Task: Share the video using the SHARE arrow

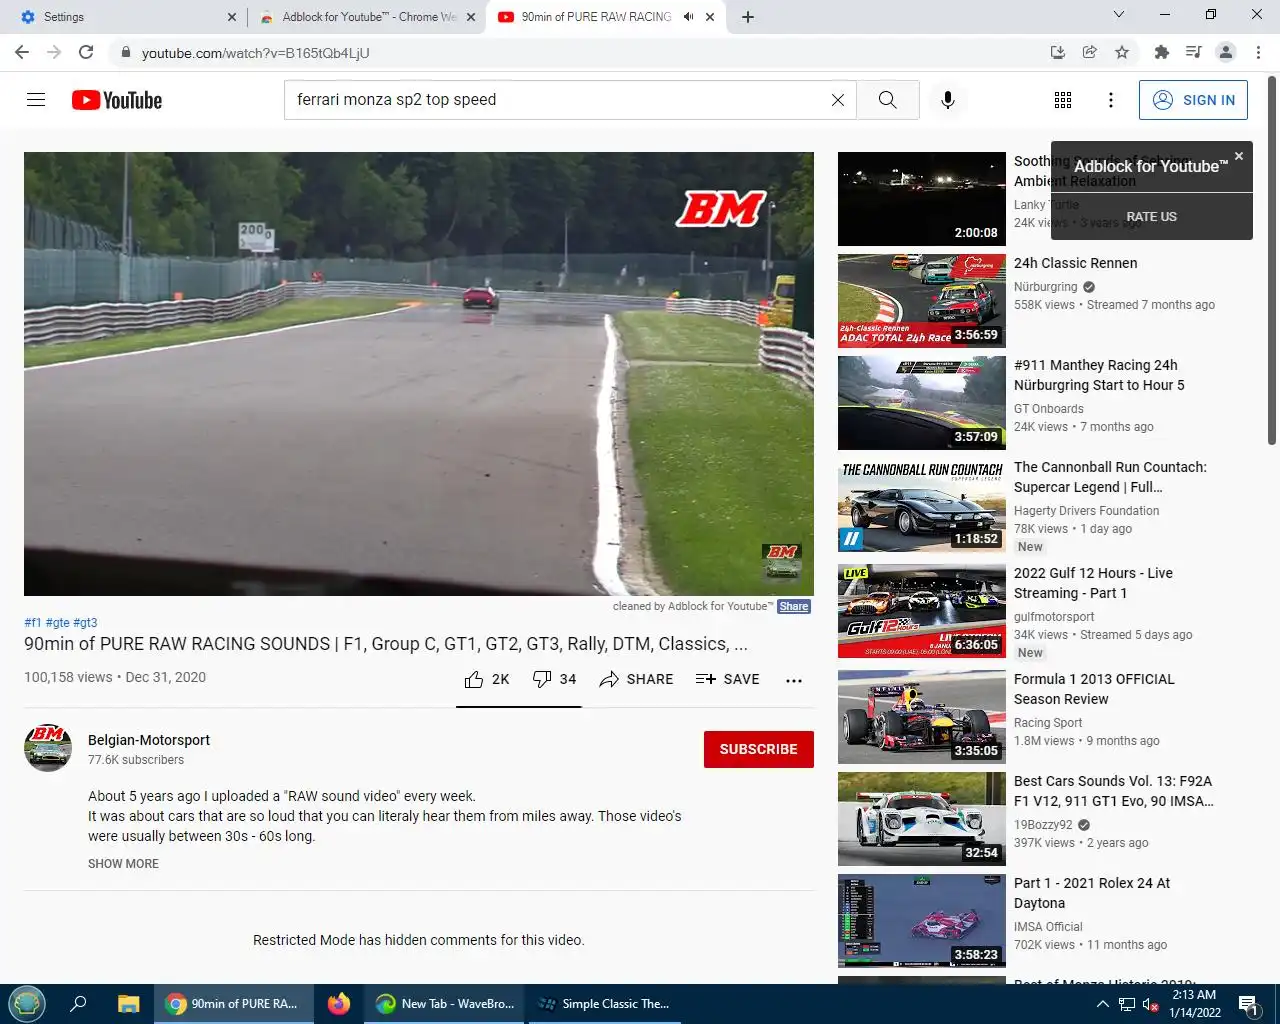Action: (x=636, y=679)
